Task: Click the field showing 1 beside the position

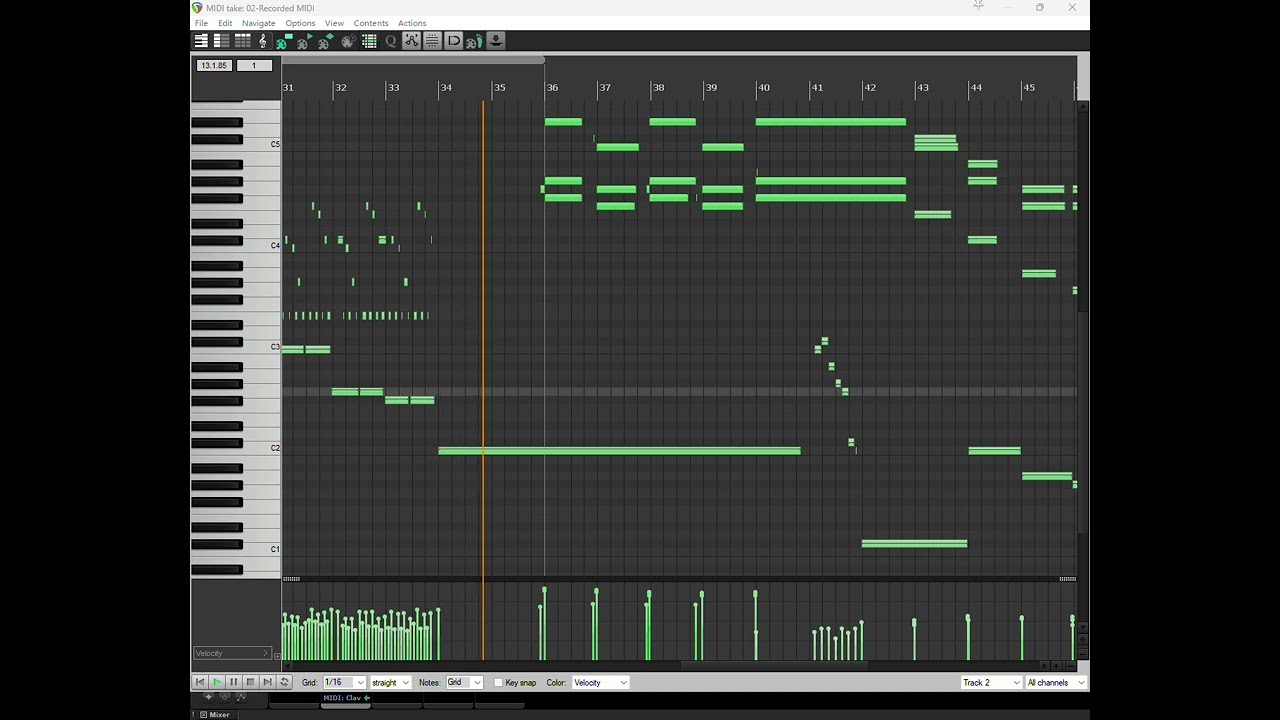Action: click(x=254, y=66)
